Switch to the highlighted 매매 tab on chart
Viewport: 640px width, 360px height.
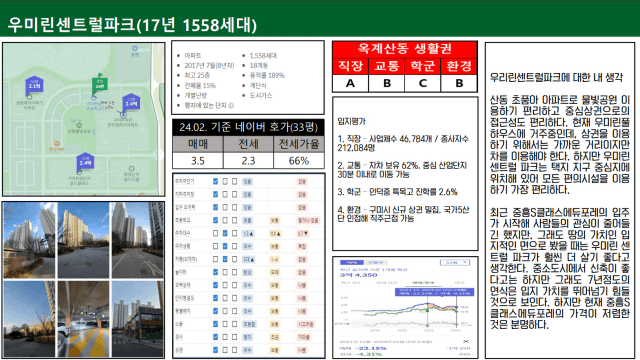351,262
